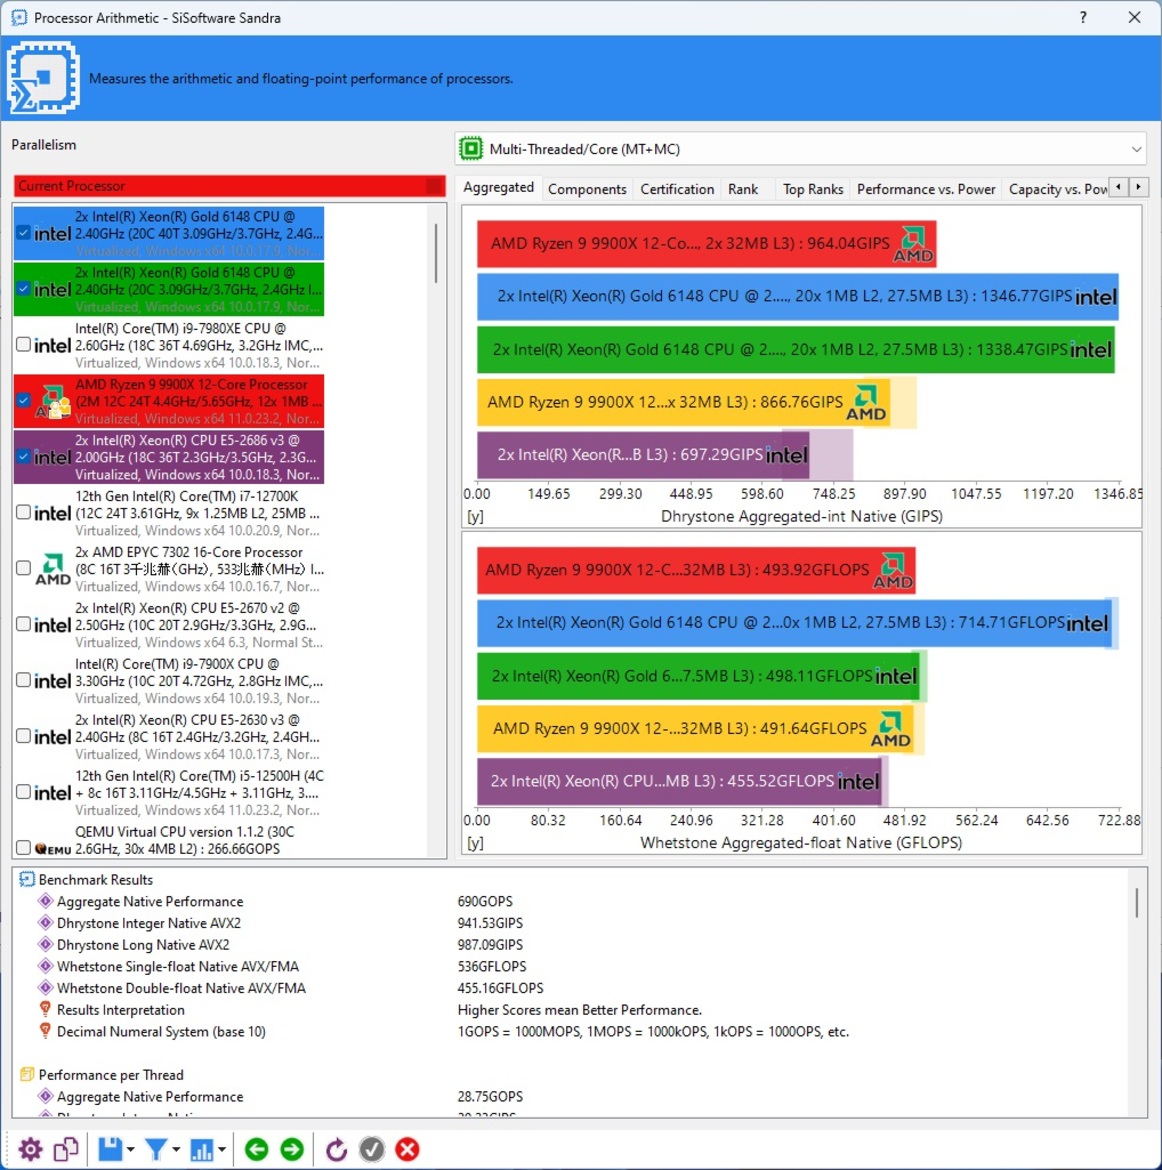Click diamond icon for Dhrystone Integer Native AVX2

click(46, 923)
